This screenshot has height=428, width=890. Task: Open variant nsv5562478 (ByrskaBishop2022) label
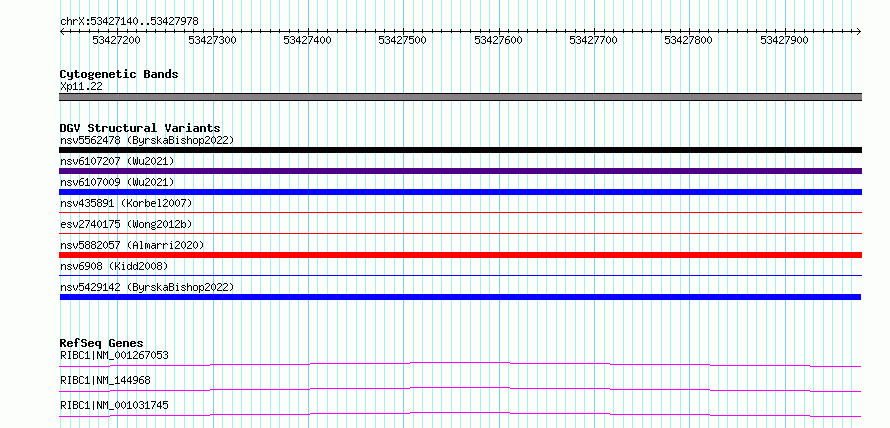146,140
